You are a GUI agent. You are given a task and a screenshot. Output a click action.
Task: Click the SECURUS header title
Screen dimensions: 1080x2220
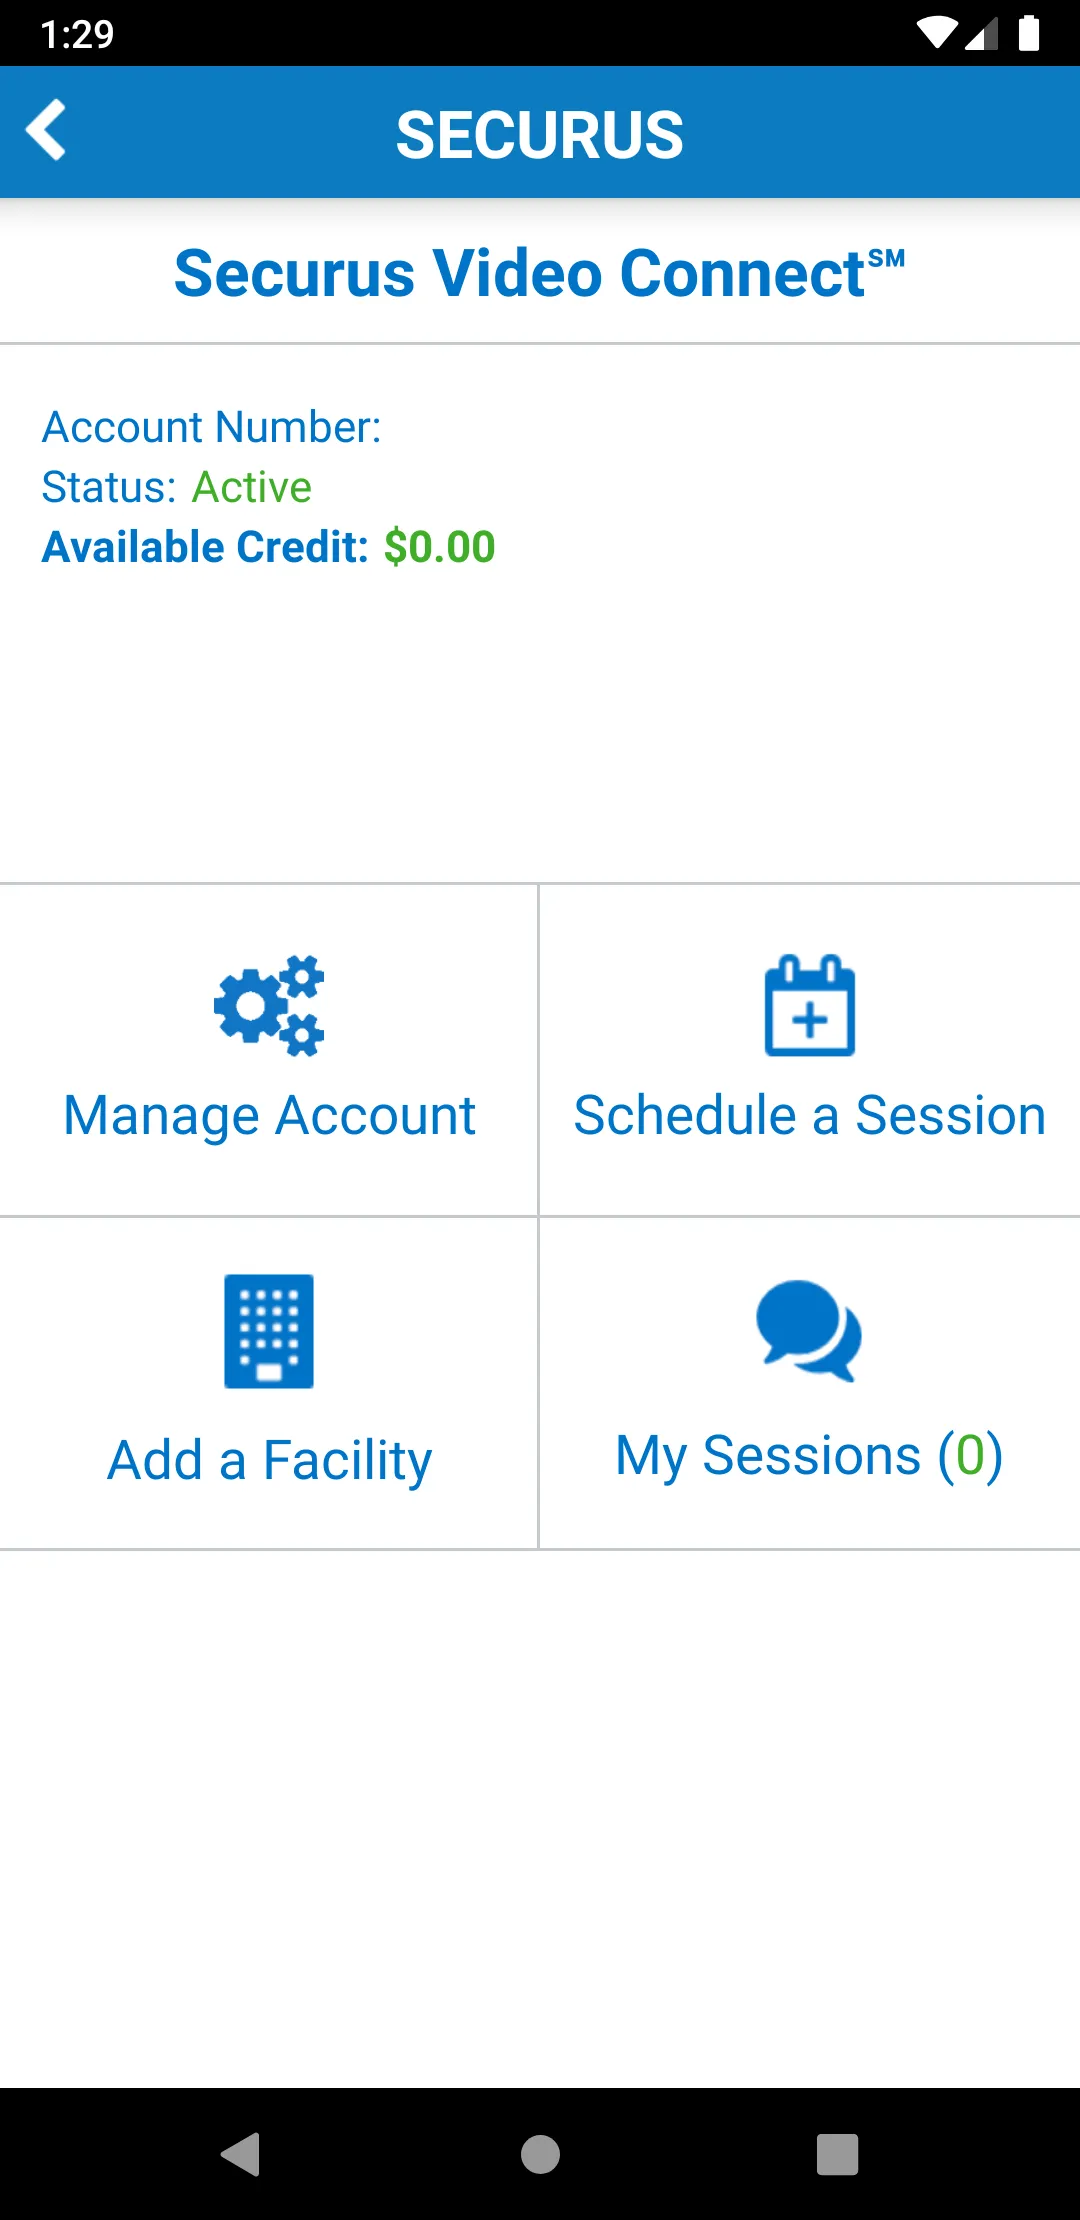[x=540, y=135]
